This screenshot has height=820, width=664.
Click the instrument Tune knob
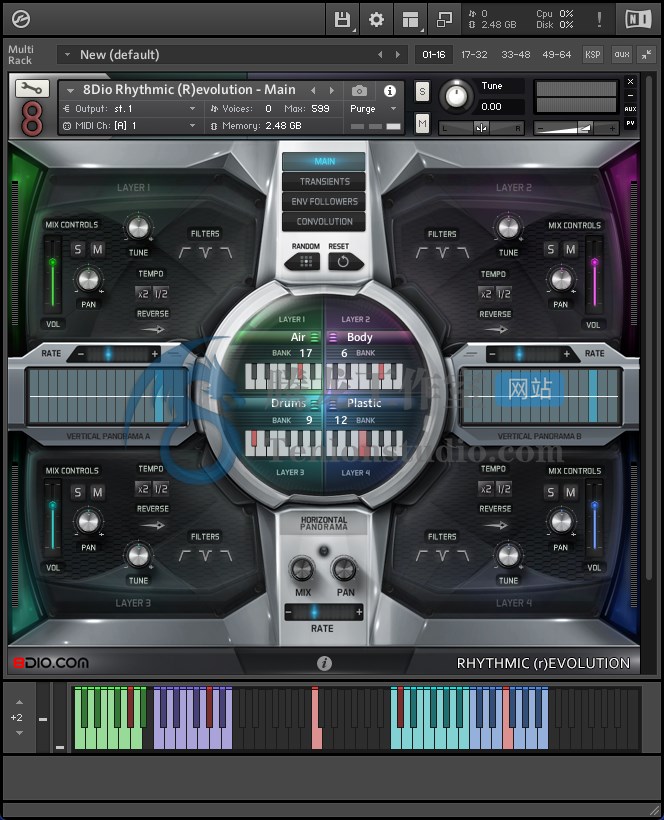click(456, 96)
